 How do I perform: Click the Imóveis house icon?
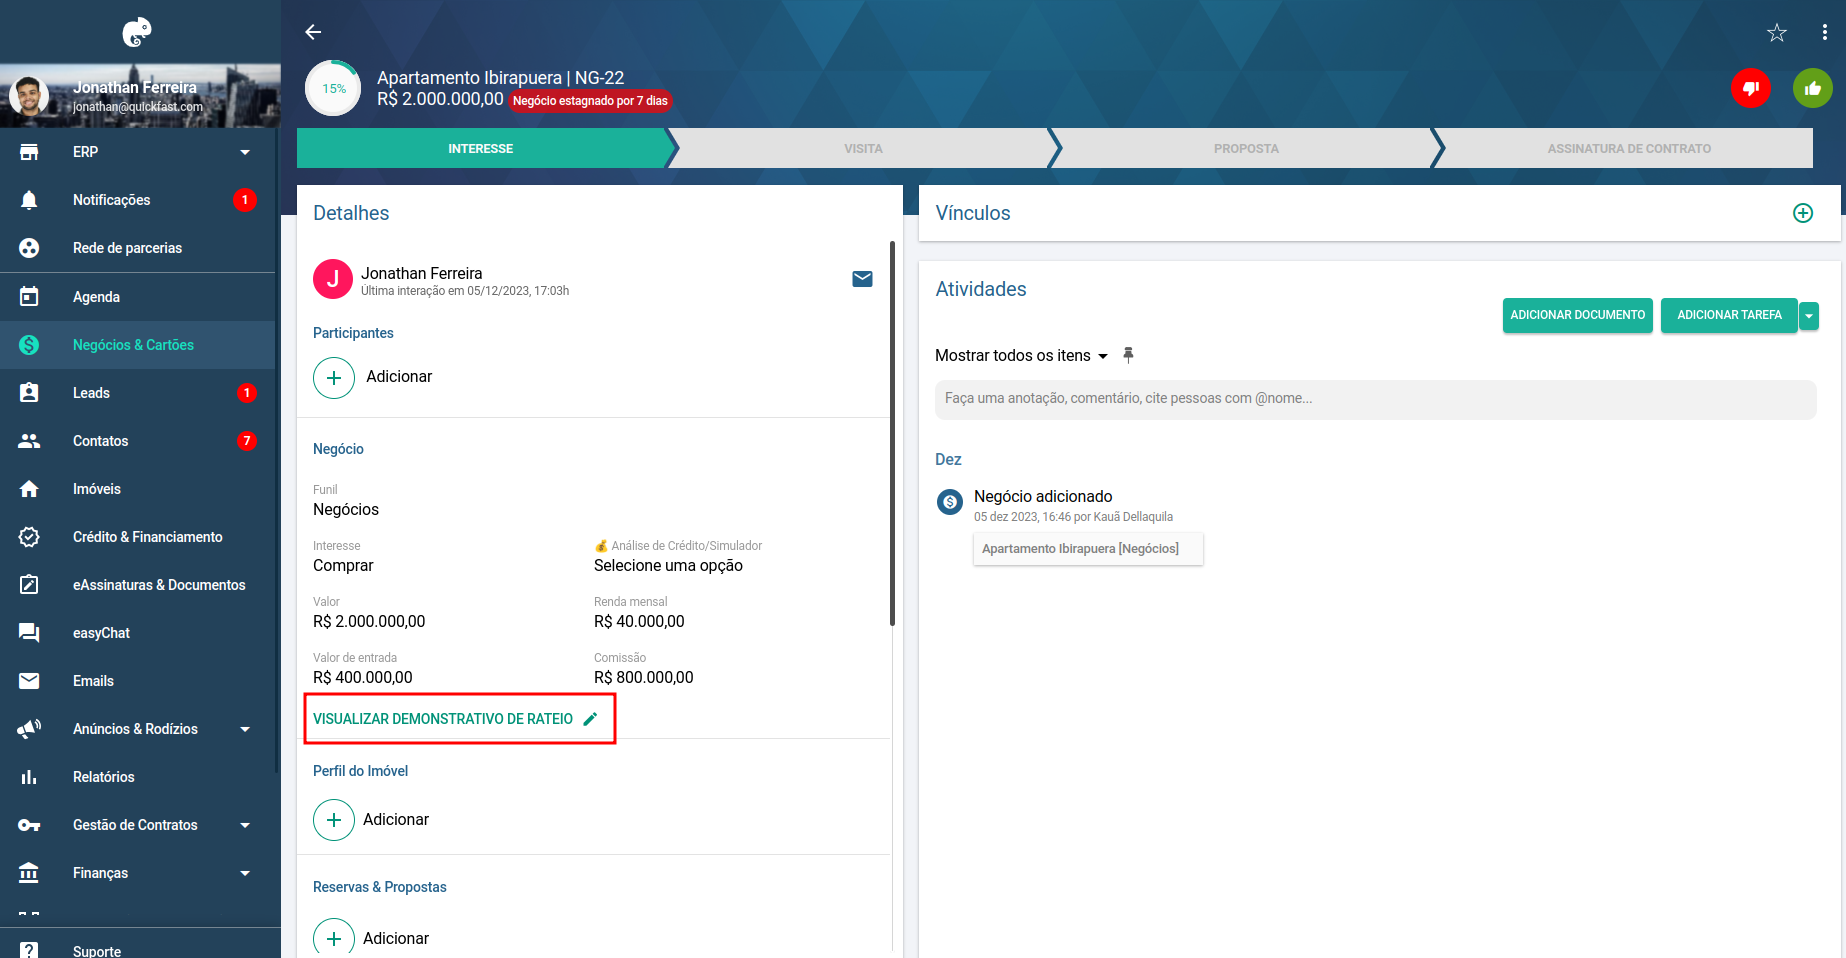pyautogui.click(x=29, y=488)
